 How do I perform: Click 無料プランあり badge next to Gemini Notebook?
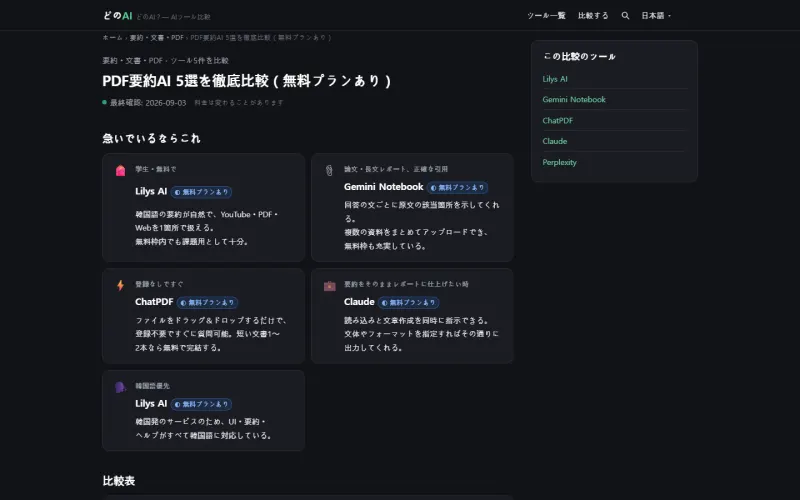458,188
